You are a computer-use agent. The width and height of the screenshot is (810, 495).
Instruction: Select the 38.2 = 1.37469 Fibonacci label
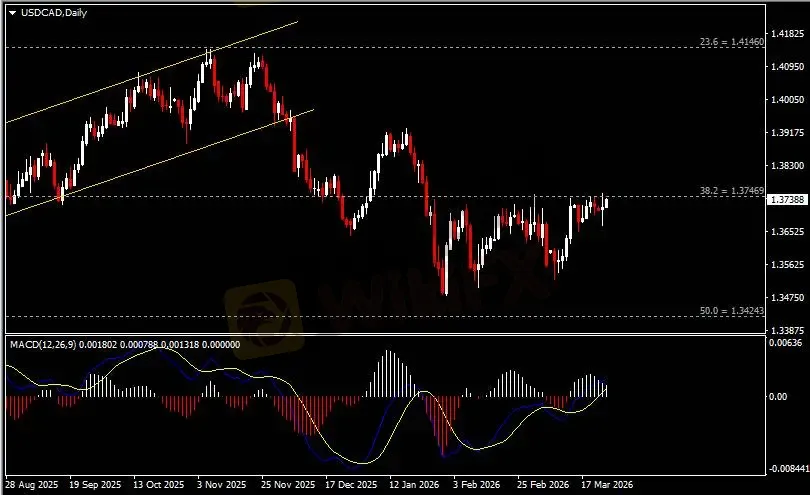point(731,191)
